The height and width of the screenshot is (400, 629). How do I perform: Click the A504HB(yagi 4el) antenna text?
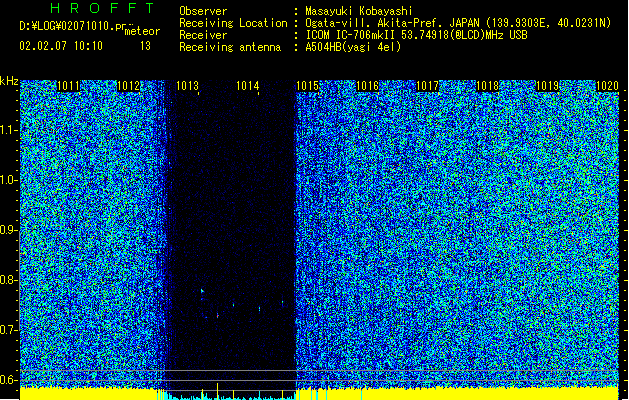tap(353, 47)
